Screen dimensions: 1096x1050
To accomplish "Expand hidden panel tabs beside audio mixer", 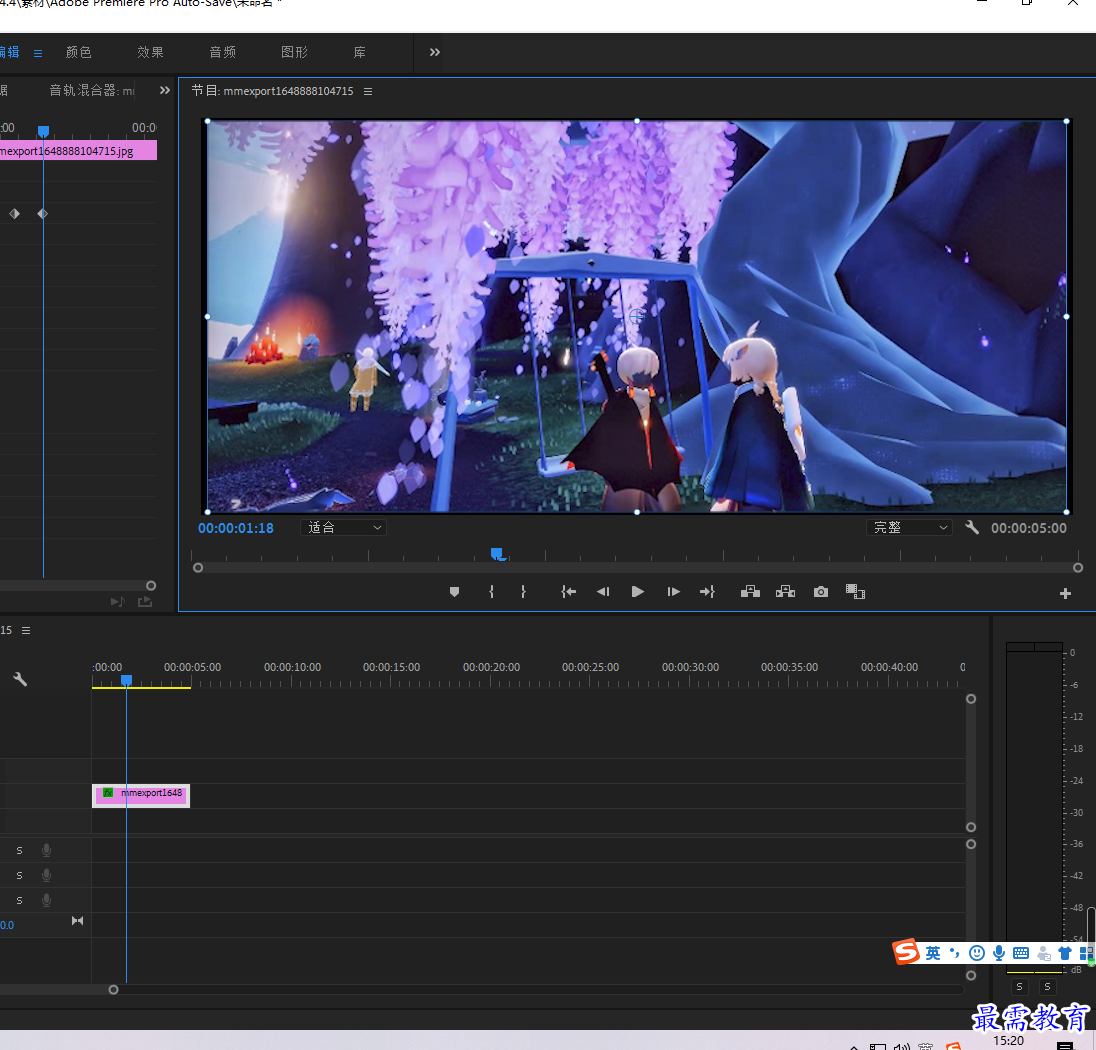I will point(165,90).
